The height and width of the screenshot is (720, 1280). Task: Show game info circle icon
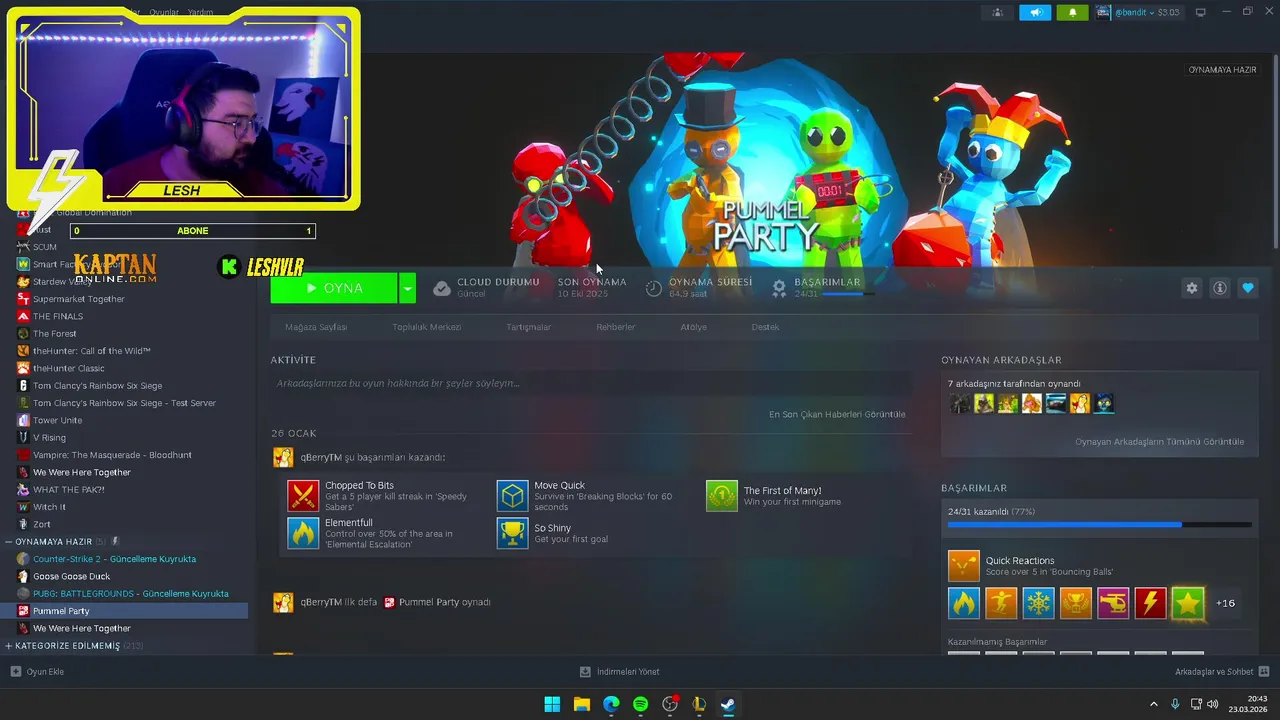click(x=1220, y=288)
